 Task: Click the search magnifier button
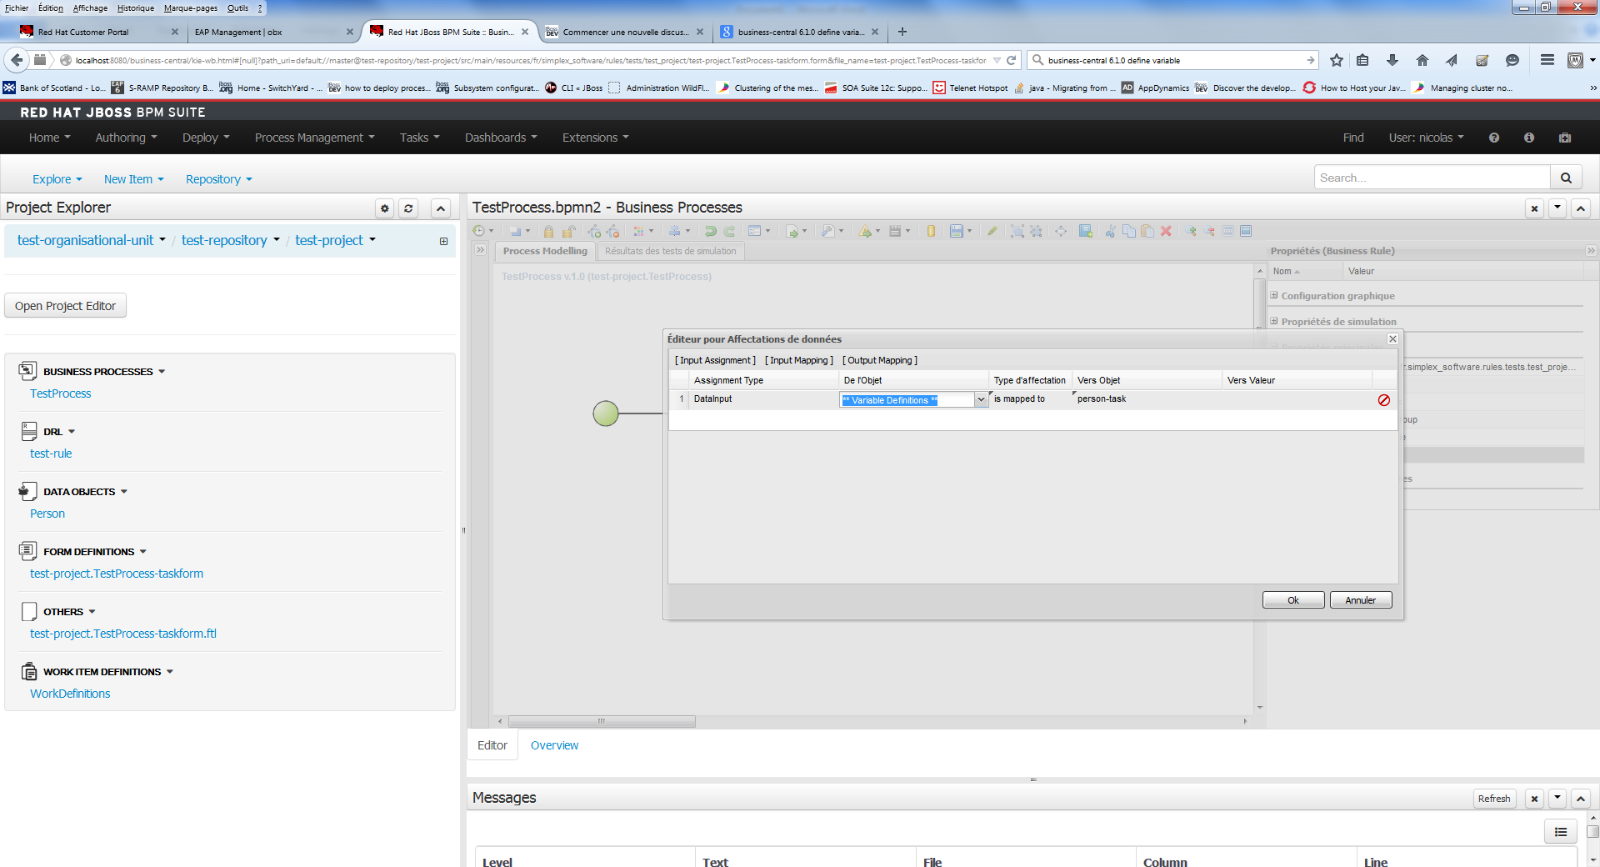click(1566, 178)
